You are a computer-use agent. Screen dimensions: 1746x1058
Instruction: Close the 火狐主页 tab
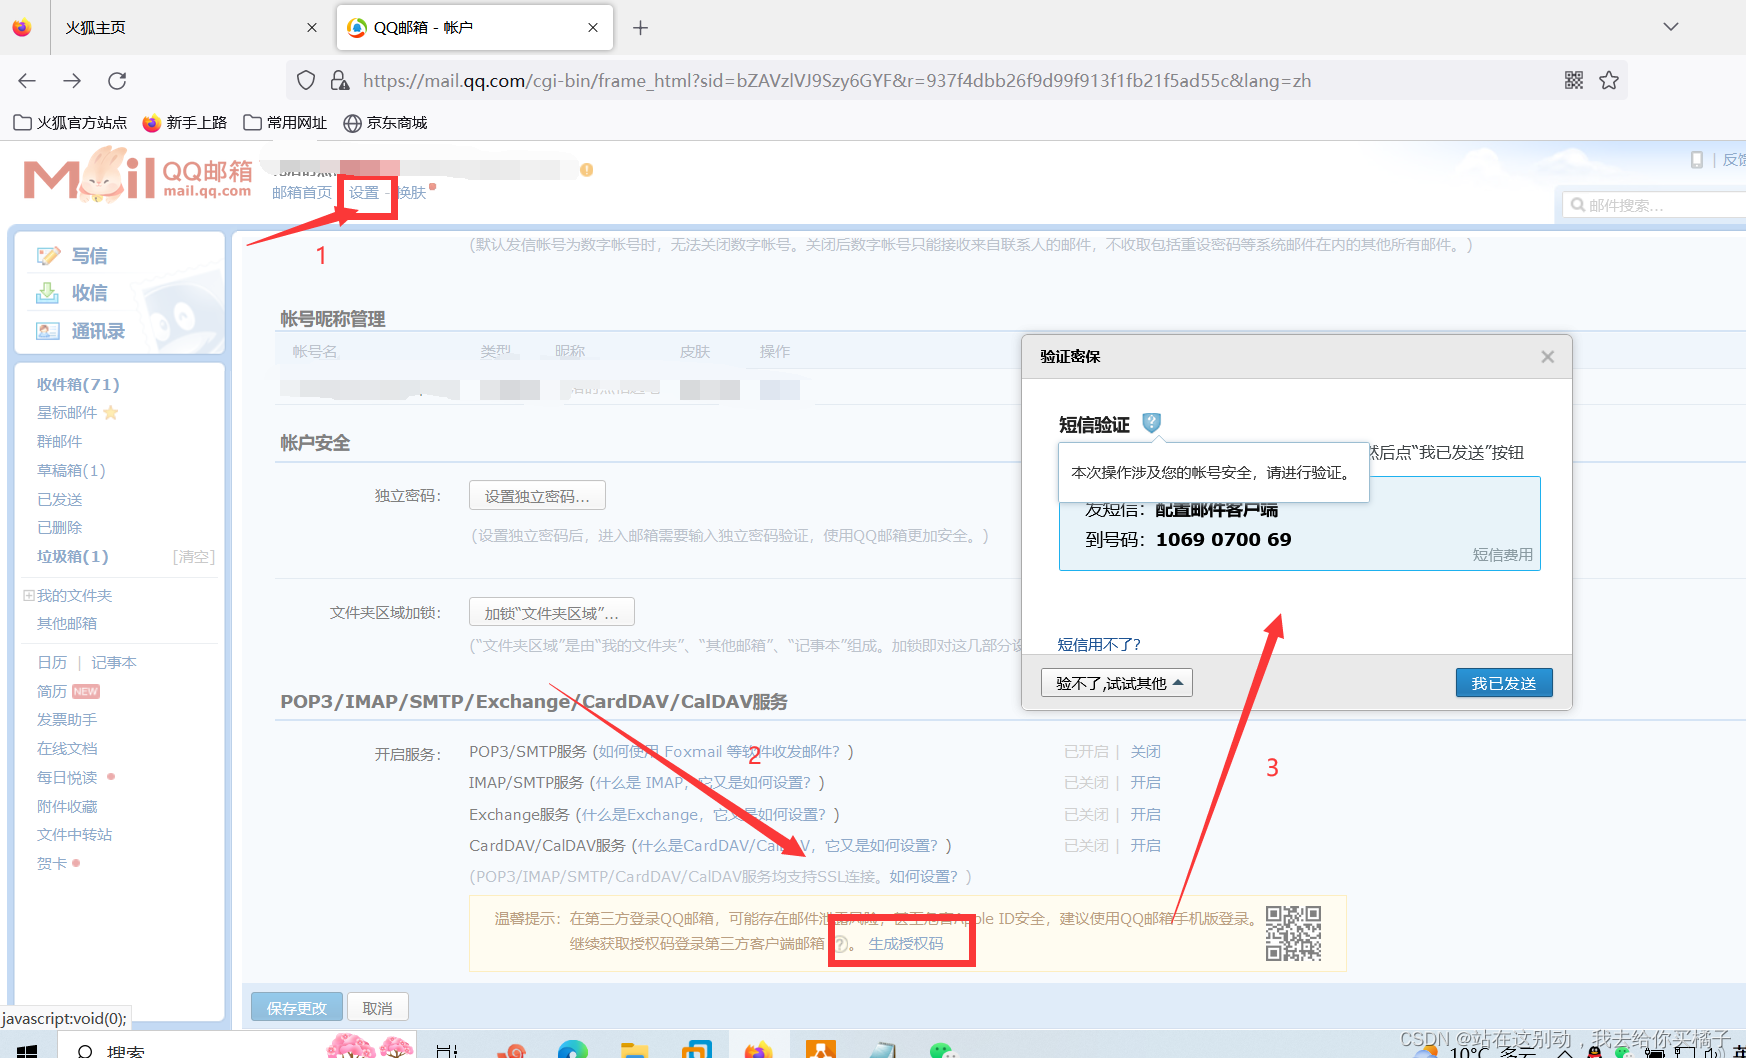pyautogui.click(x=312, y=28)
